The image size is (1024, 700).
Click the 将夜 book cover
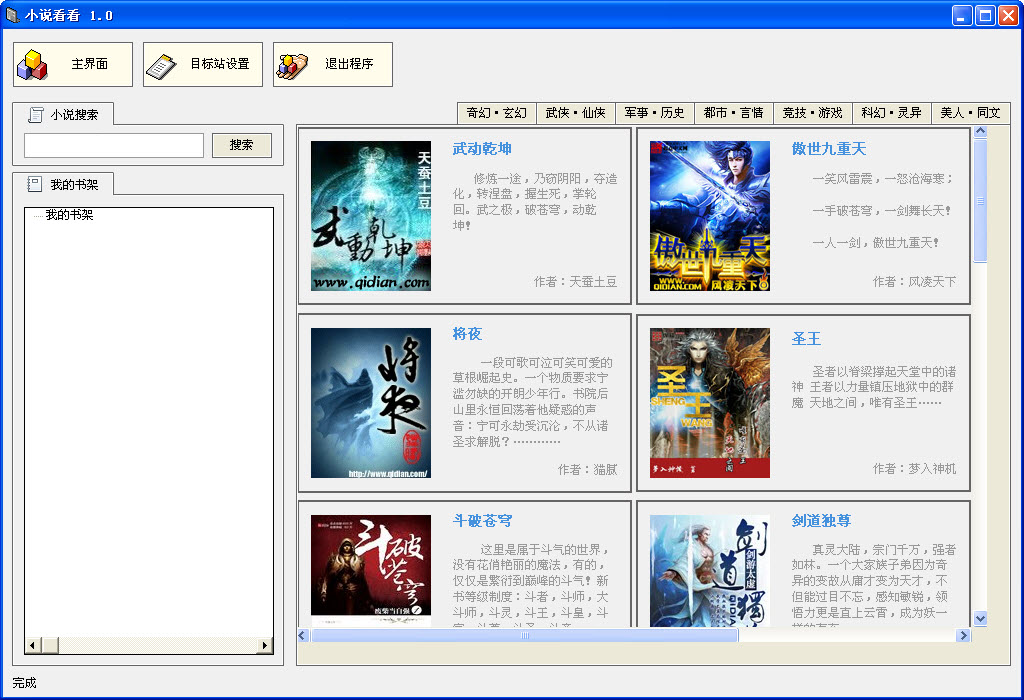tap(371, 403)
